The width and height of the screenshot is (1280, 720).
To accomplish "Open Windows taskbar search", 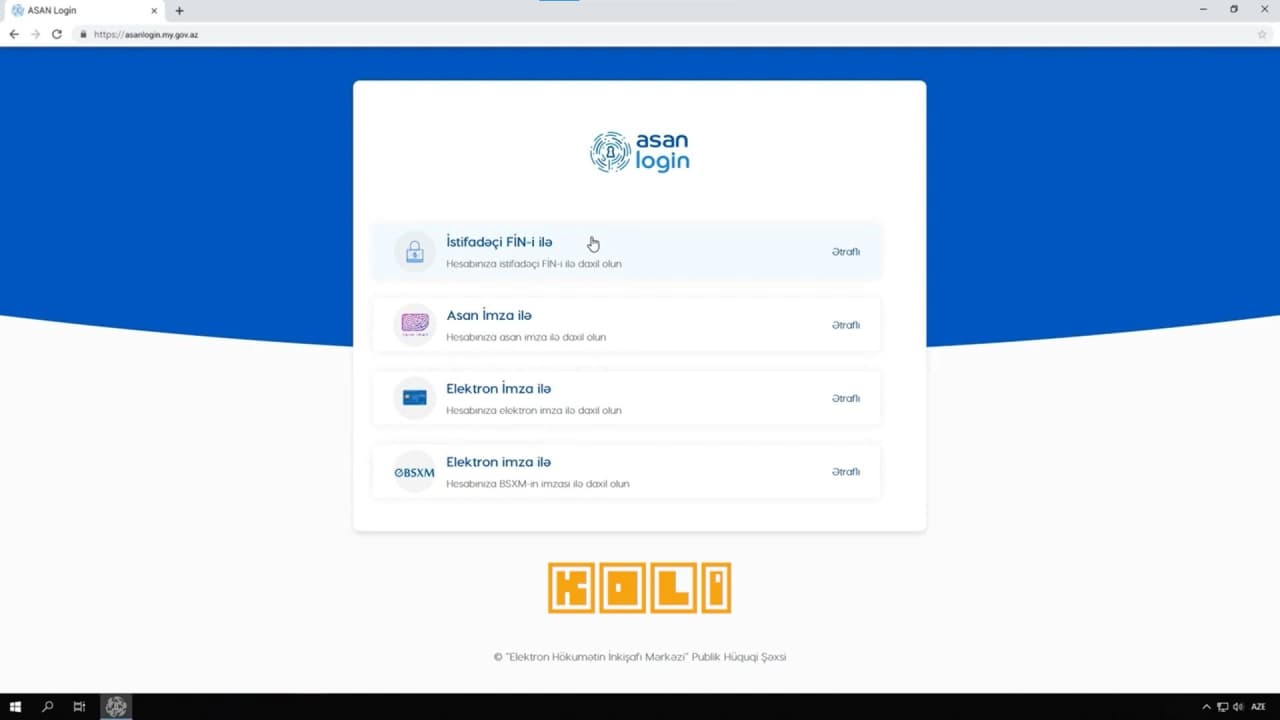I will pyautogui.click(x=47, y=707).
